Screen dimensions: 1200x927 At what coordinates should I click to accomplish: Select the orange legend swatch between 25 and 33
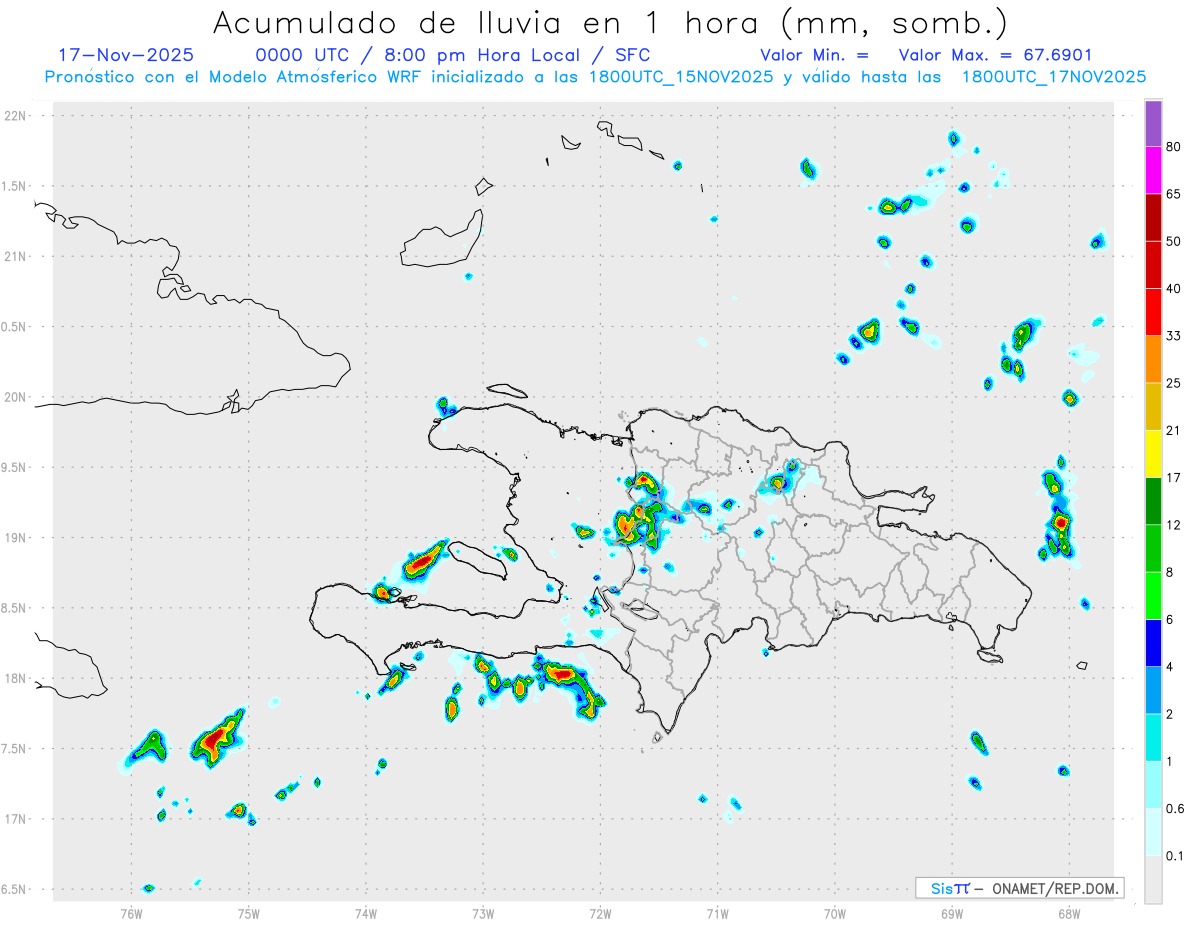click(x=1153, y=359)
